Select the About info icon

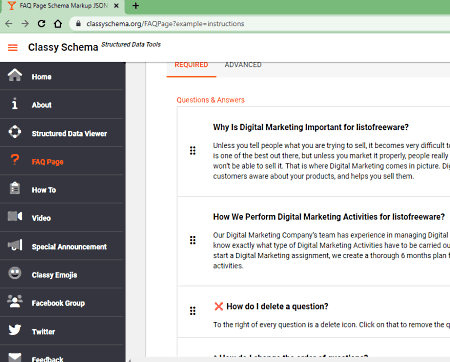click(15, 104)
